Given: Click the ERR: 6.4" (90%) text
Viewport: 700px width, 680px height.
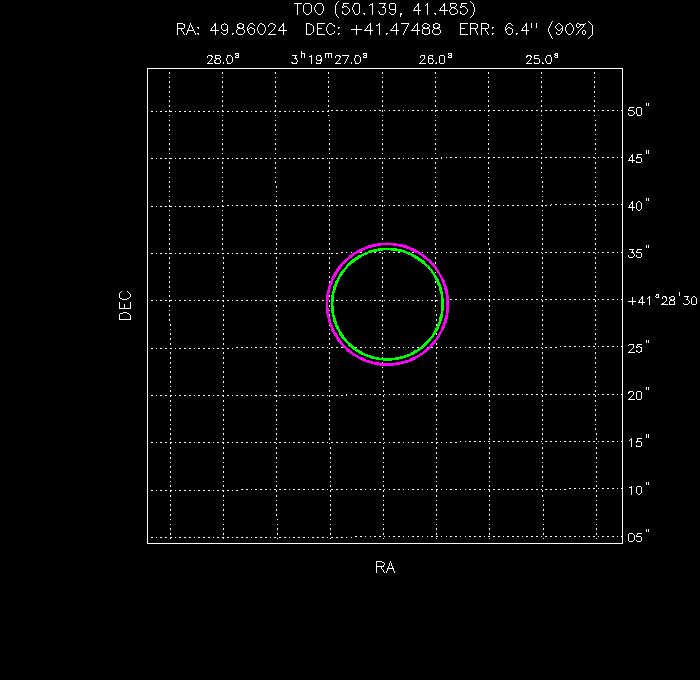Looking at the screenshot, I should point(527,29).
